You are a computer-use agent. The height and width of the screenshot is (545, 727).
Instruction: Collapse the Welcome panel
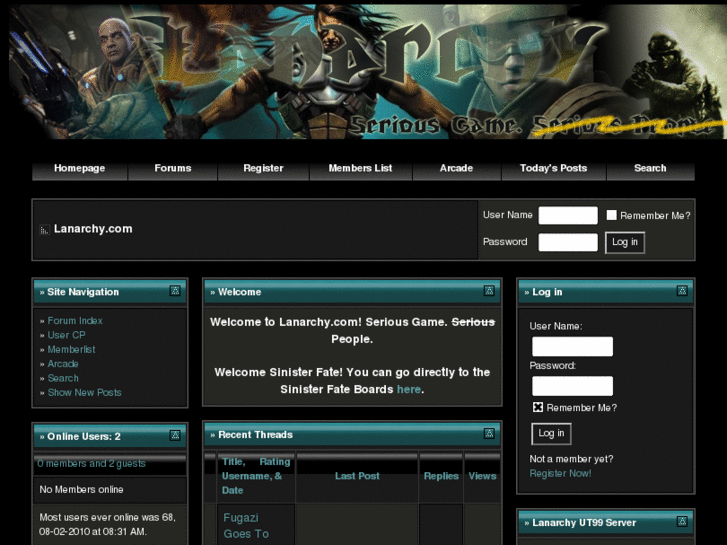coord(489,291)
